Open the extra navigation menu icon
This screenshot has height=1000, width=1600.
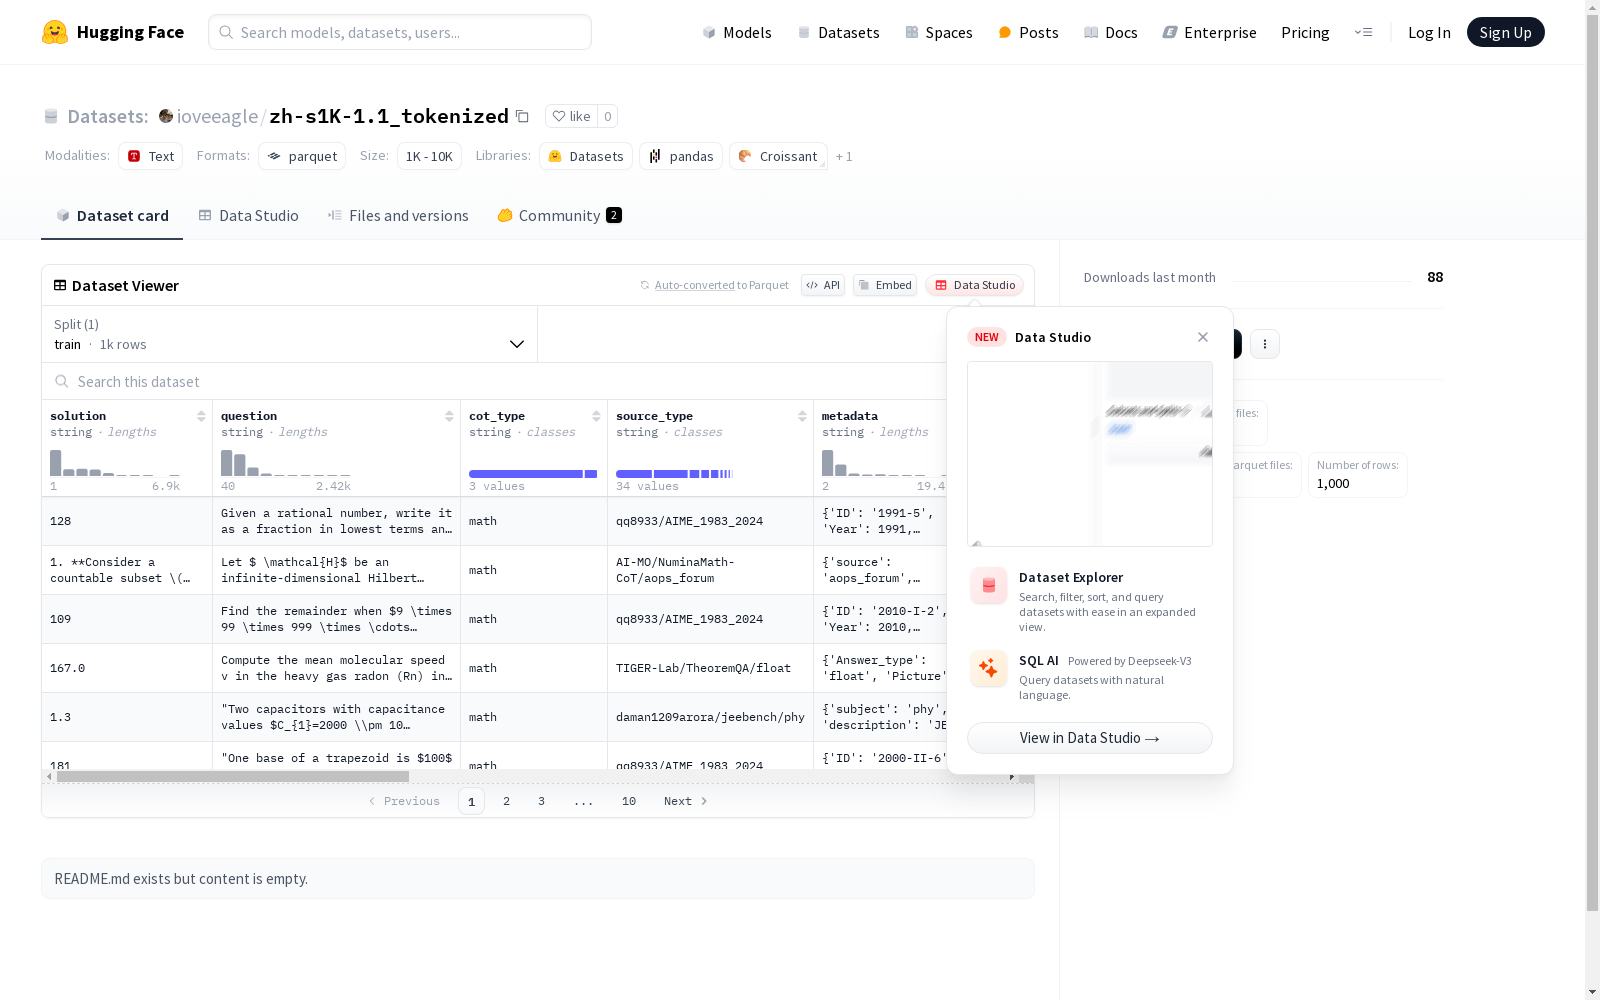1363,32
